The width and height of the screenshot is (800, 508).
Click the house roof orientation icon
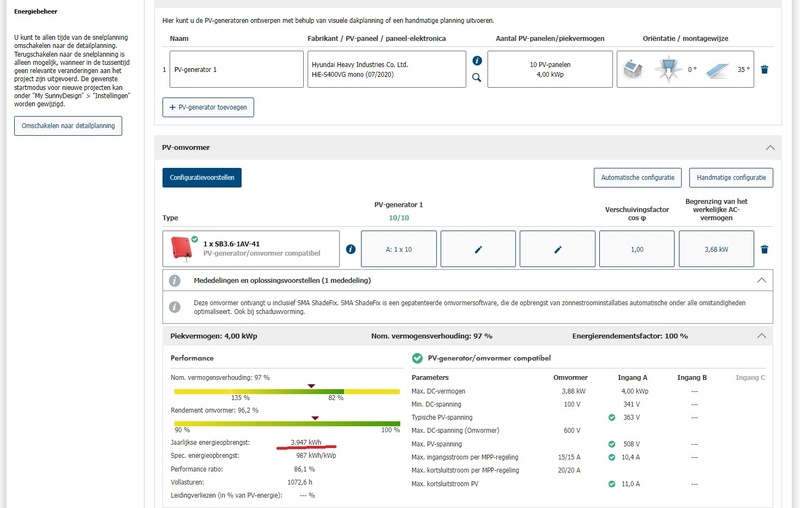[x=633, y=69]
